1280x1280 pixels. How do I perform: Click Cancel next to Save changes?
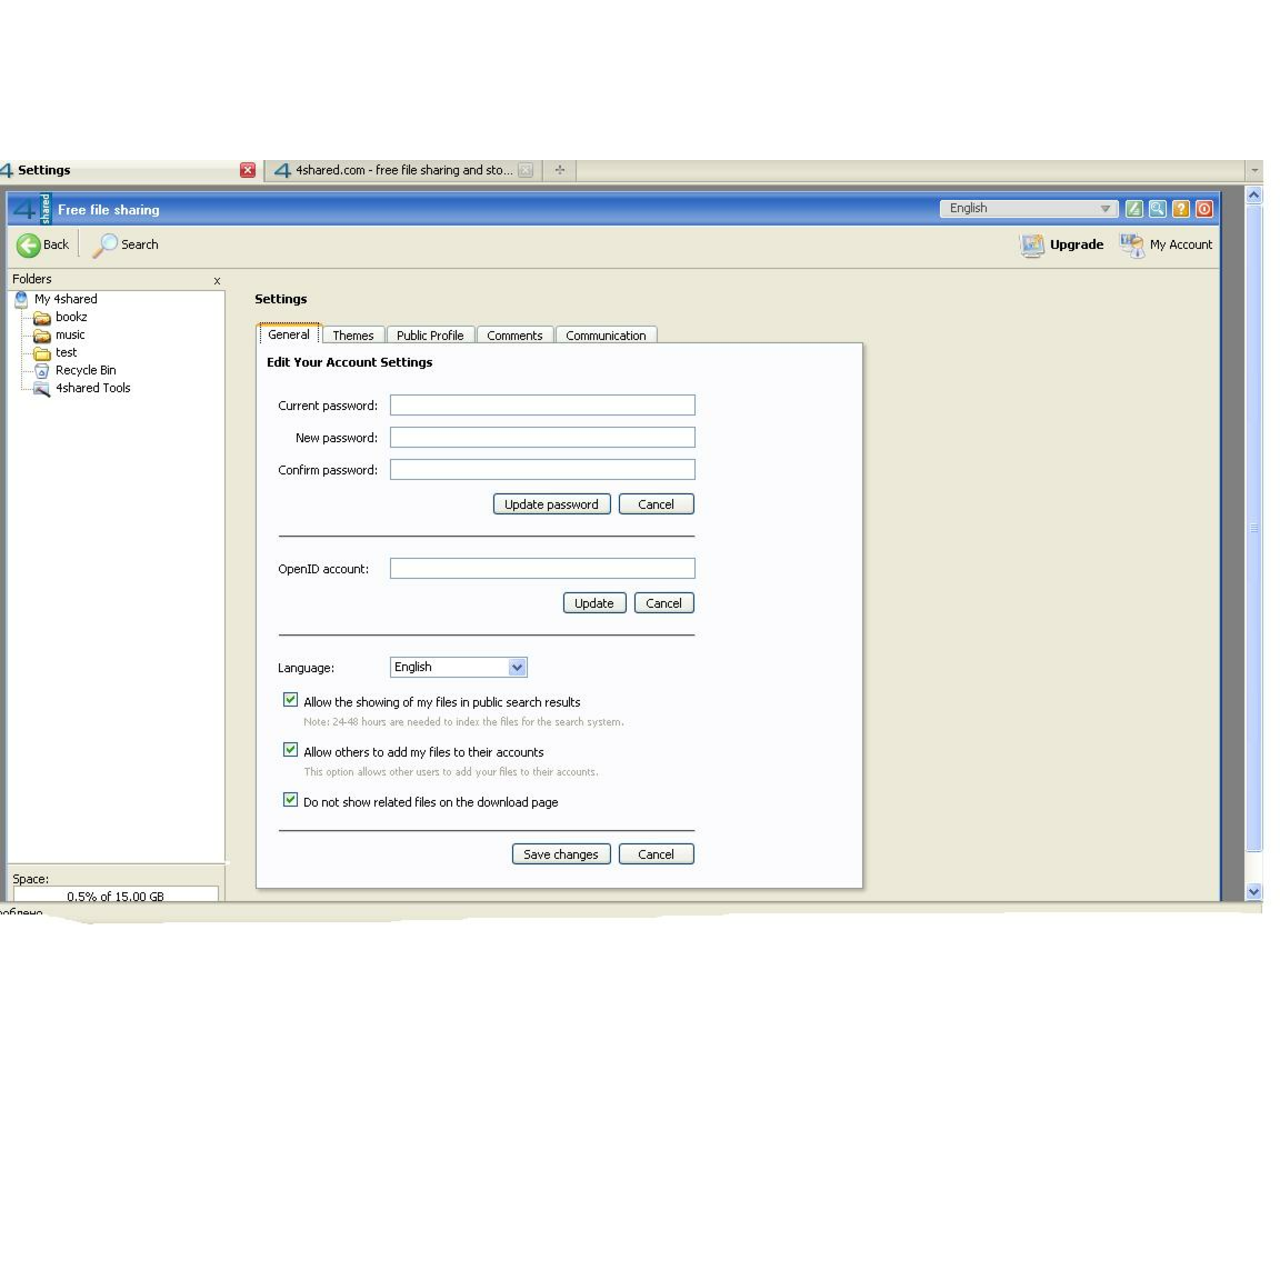(x=656, y=854)
